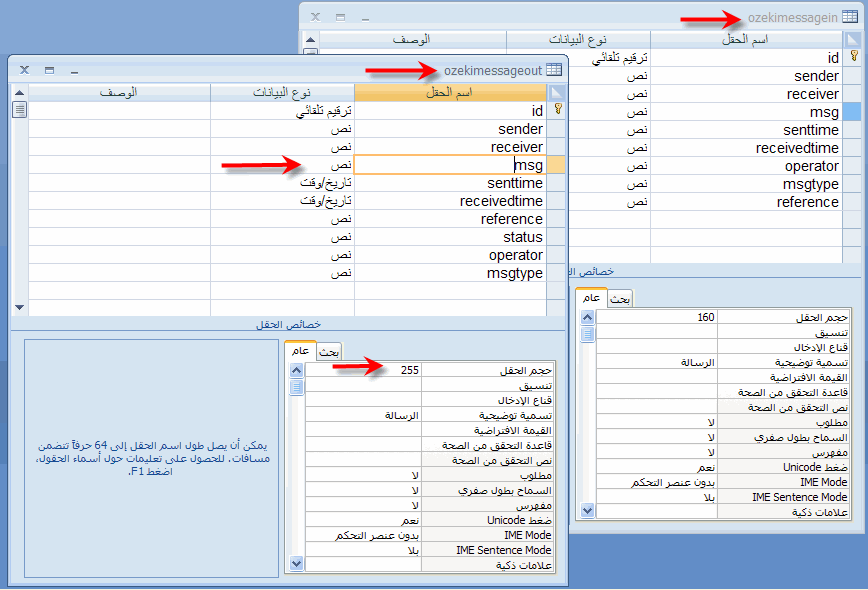
Task: Click the IME Sentence Mode value in ozekimessageout properties
Action: [x=364, y=550]
